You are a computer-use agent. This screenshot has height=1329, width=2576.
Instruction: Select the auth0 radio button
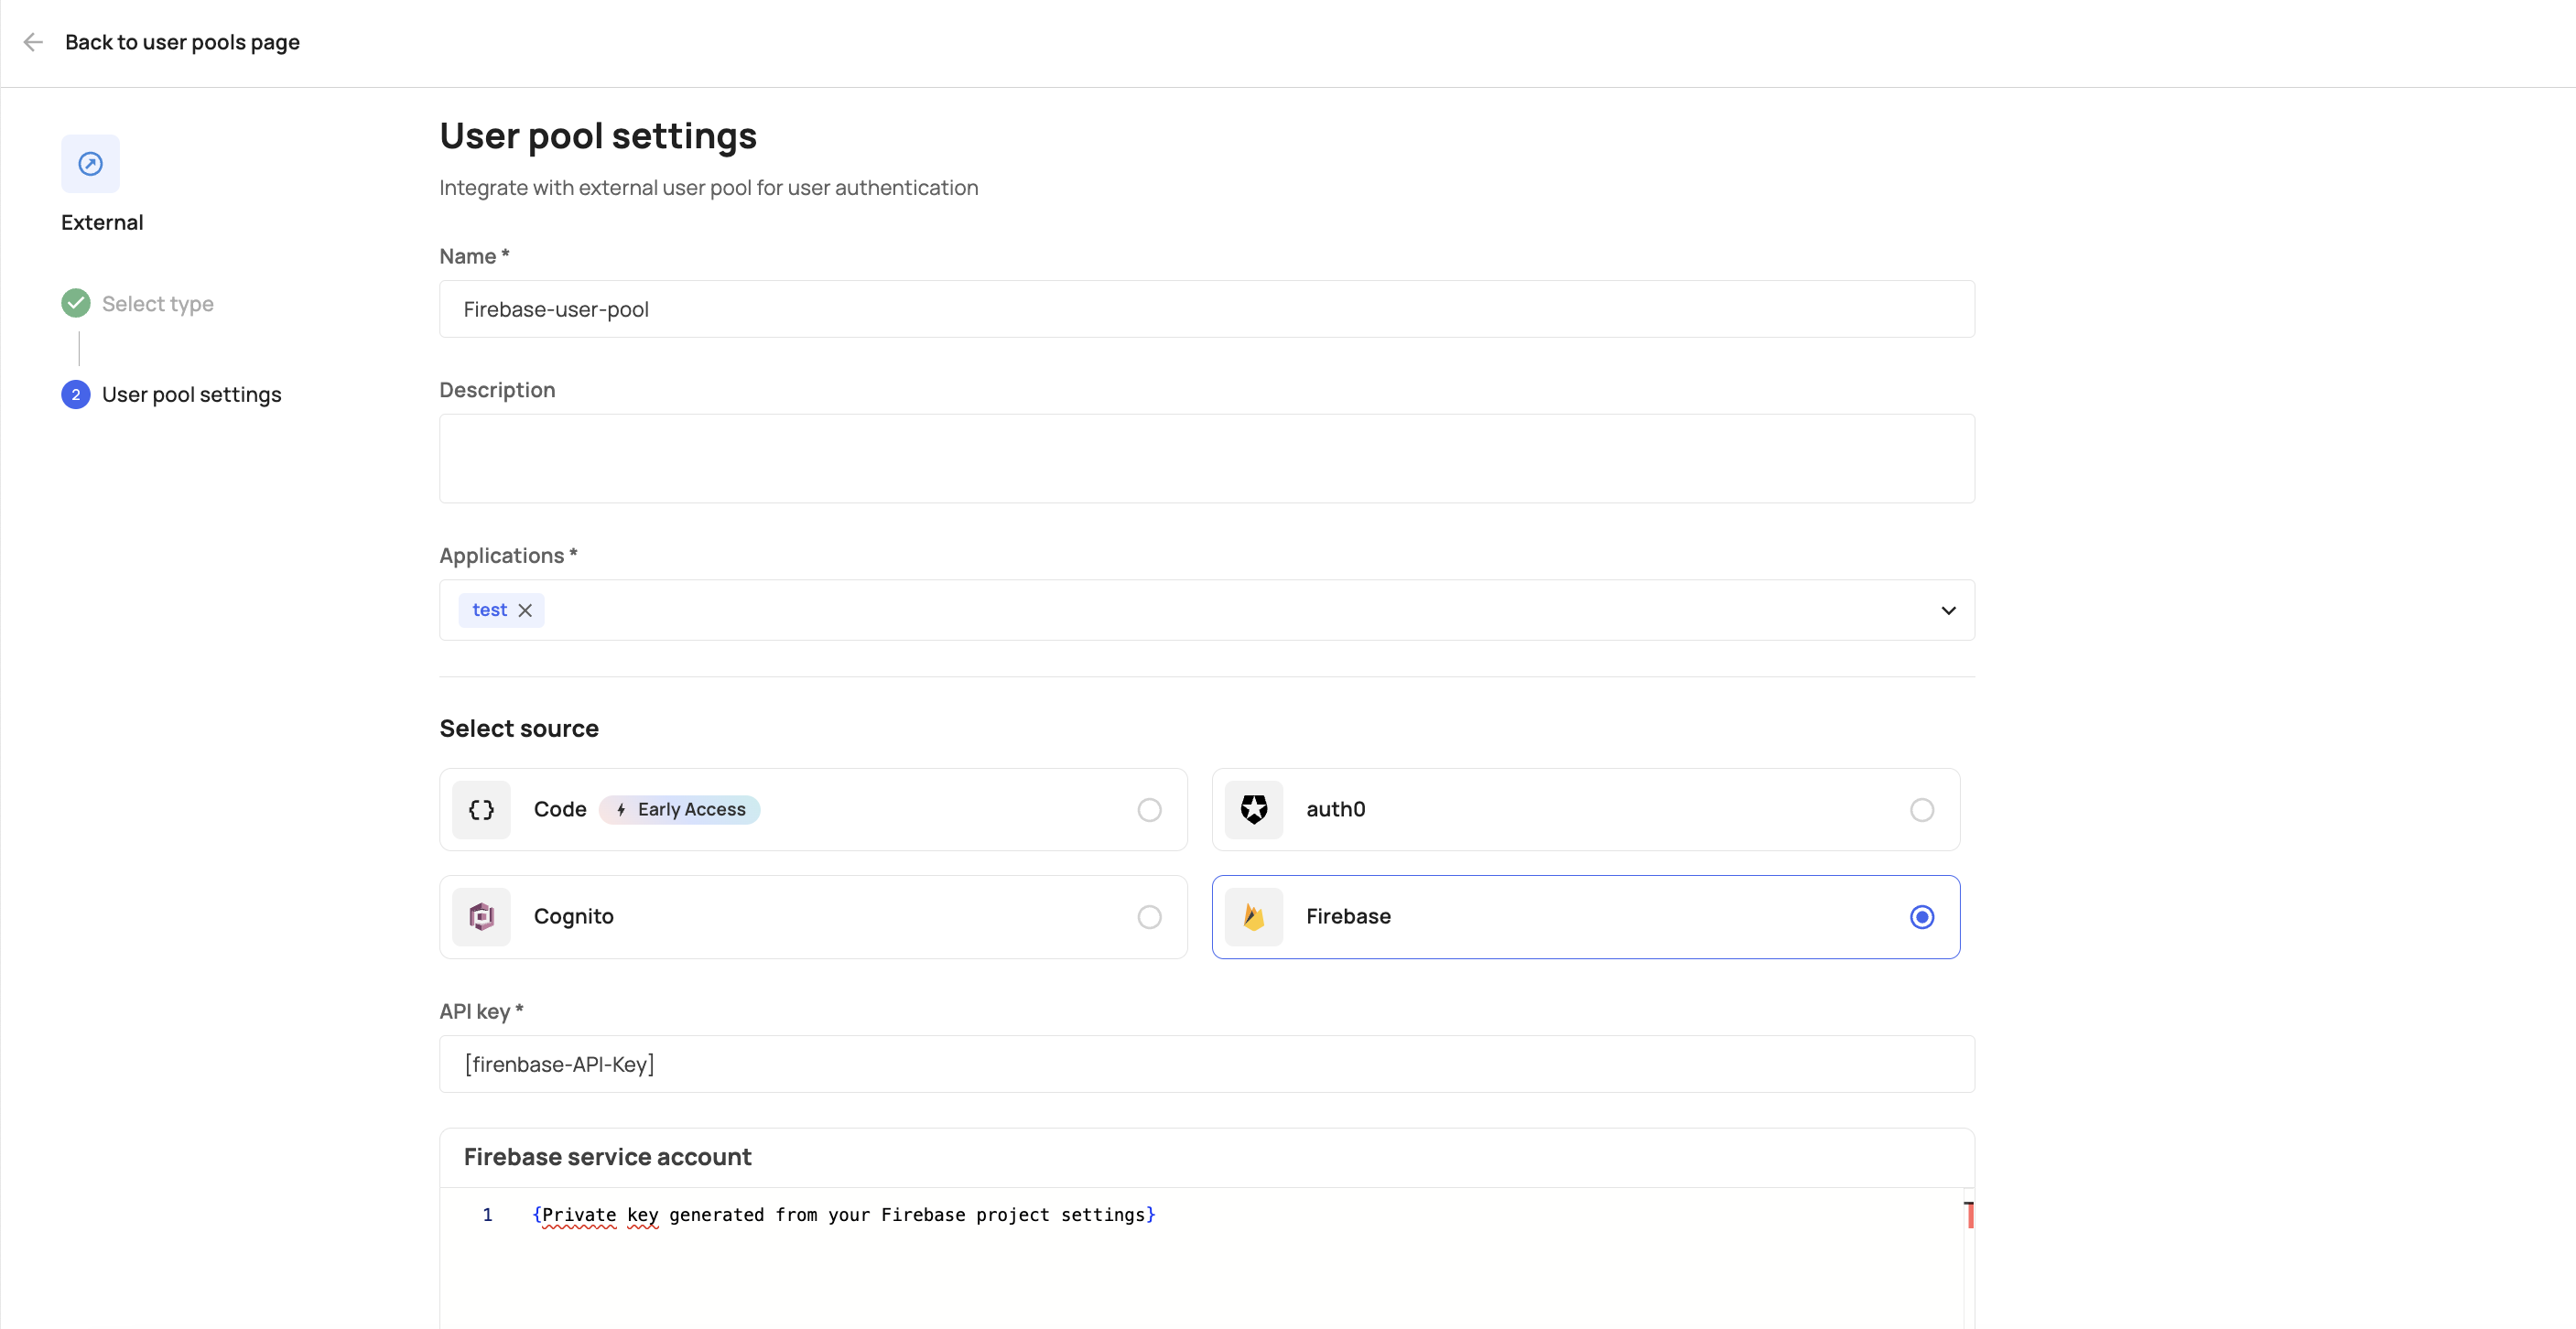[x=1921, y=810]
